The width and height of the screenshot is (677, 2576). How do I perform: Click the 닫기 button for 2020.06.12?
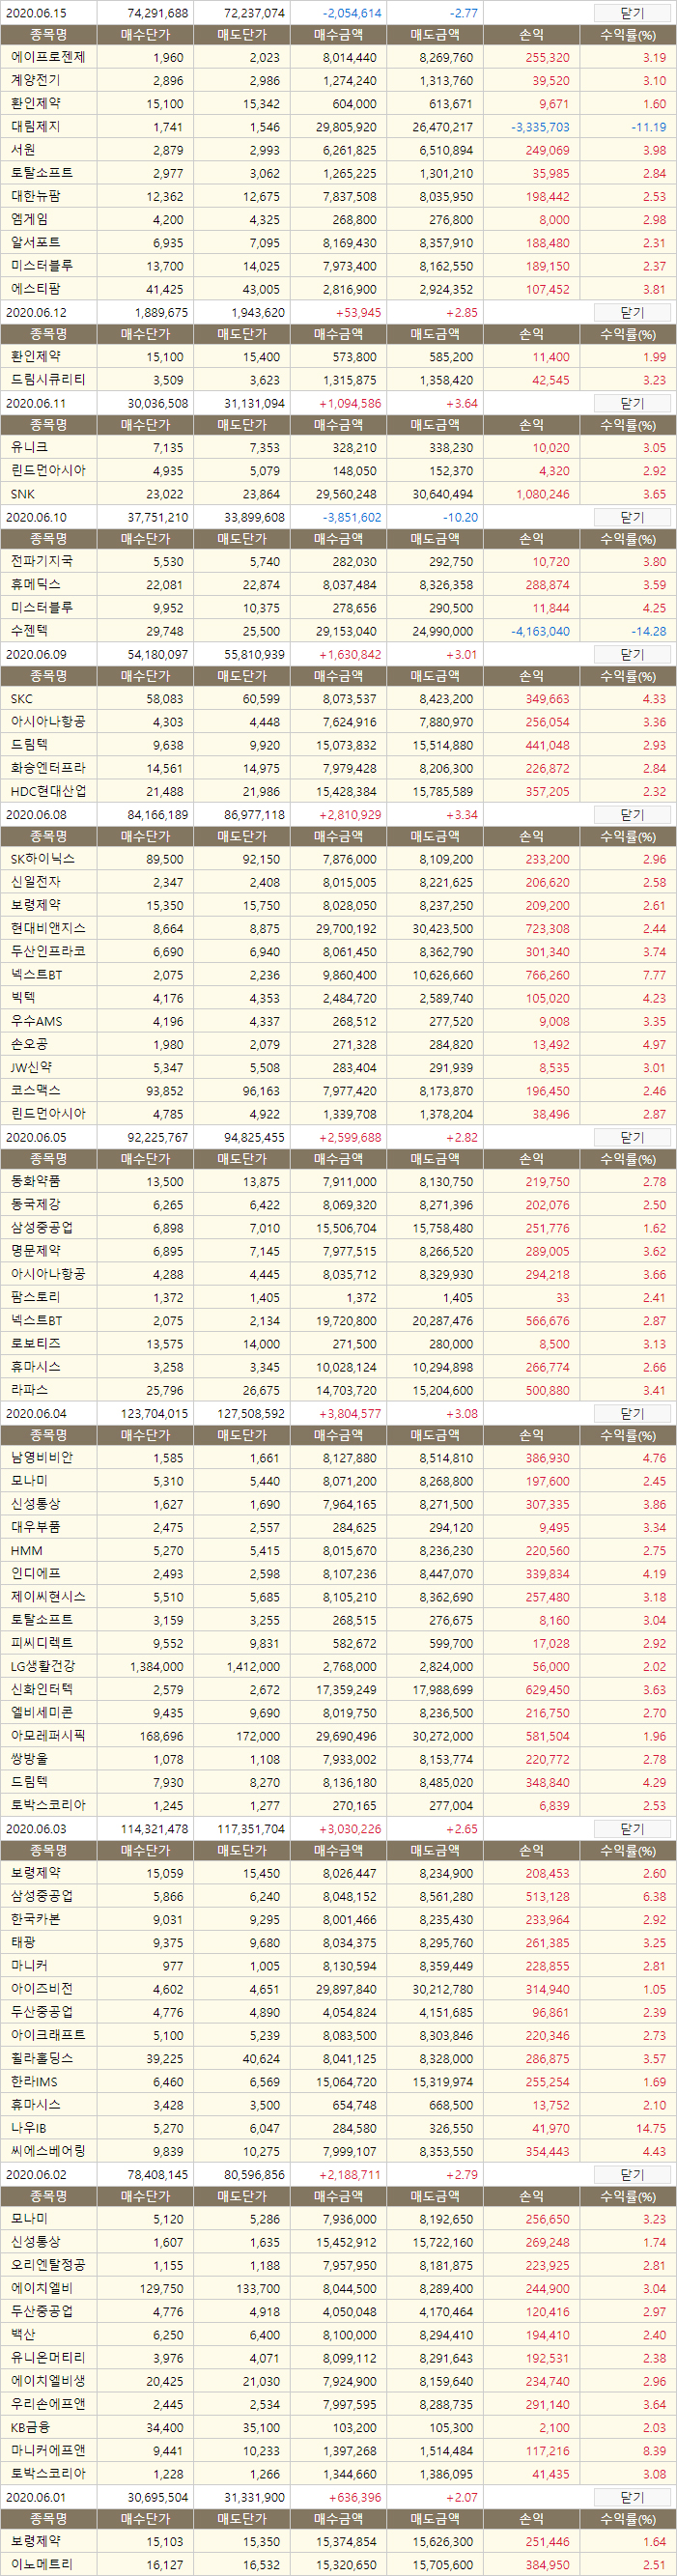(632, 312)
